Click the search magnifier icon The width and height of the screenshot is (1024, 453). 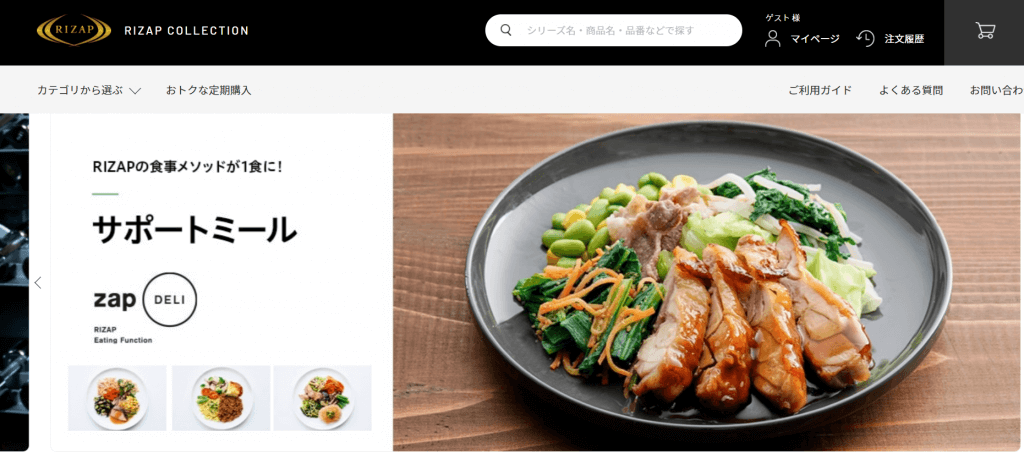505,30
